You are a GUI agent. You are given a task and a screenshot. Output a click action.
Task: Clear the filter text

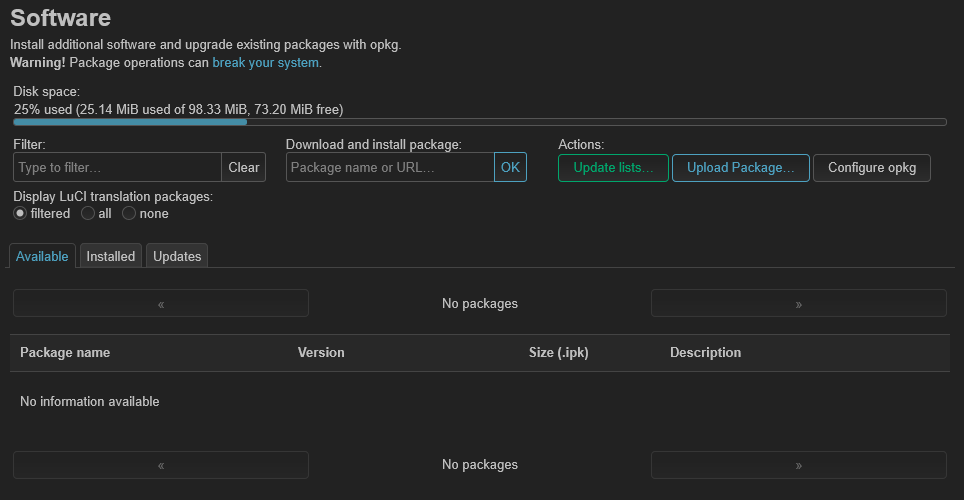pyautogui.click(x=243, y=167)
